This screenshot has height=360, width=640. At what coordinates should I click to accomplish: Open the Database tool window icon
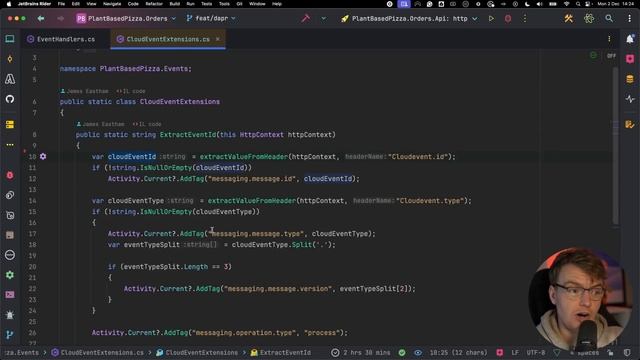pyautogui.click(x=630, y=79)
